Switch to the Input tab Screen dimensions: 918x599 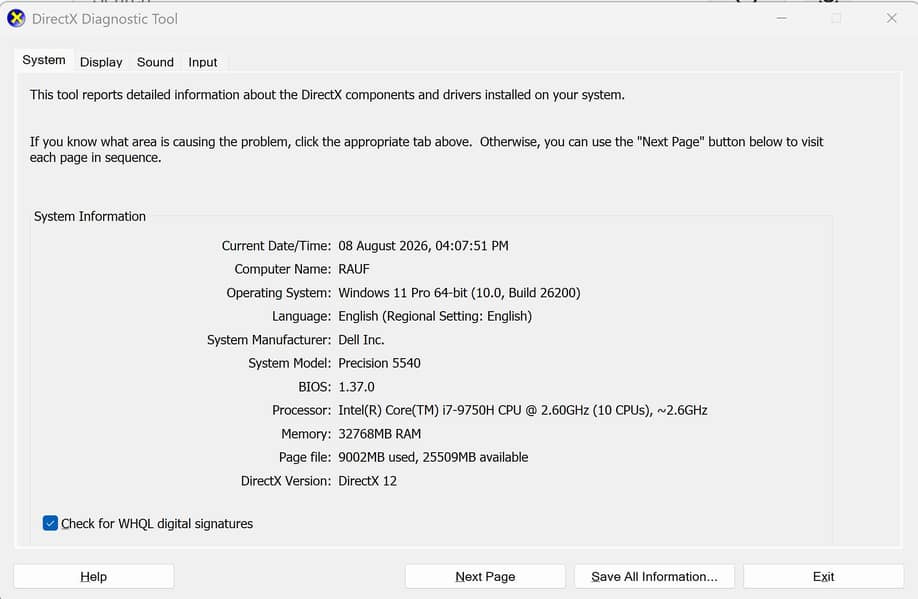point(203,62)
